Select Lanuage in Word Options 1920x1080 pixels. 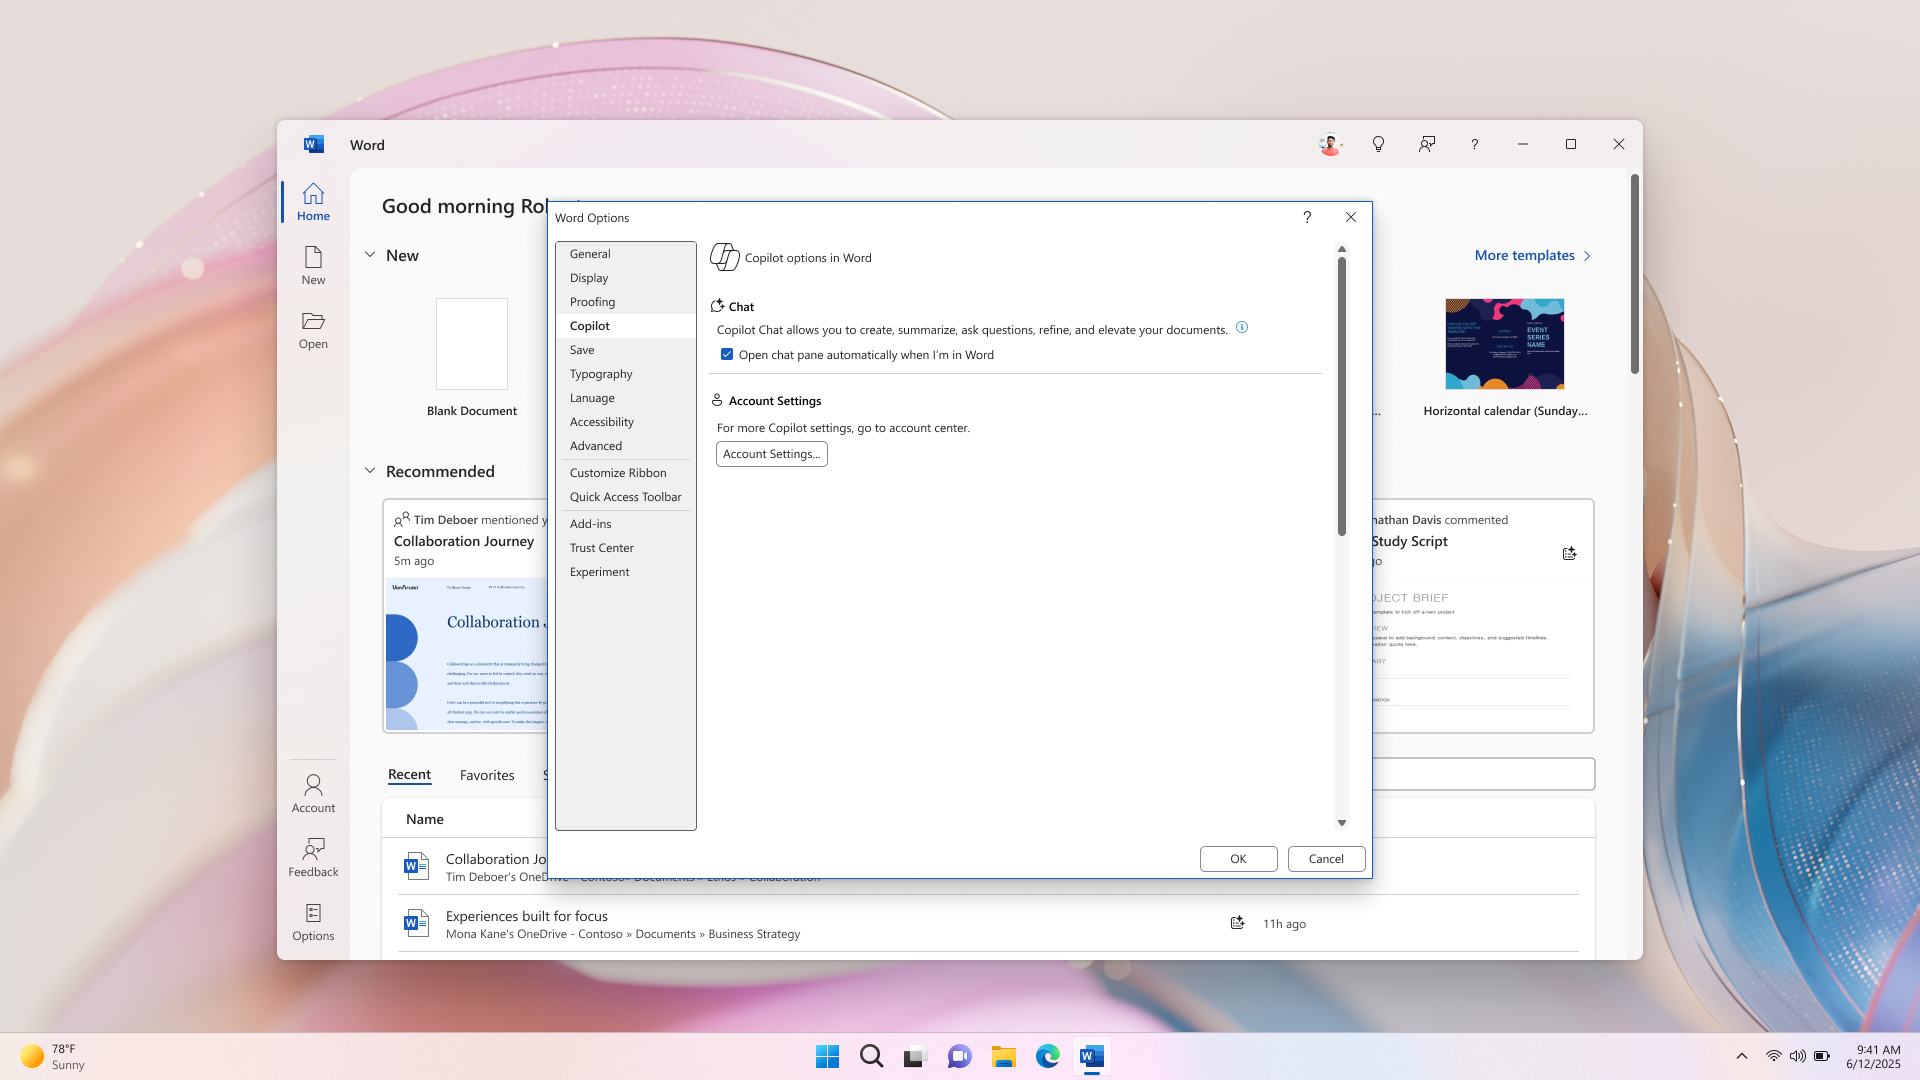coord(625,398)
